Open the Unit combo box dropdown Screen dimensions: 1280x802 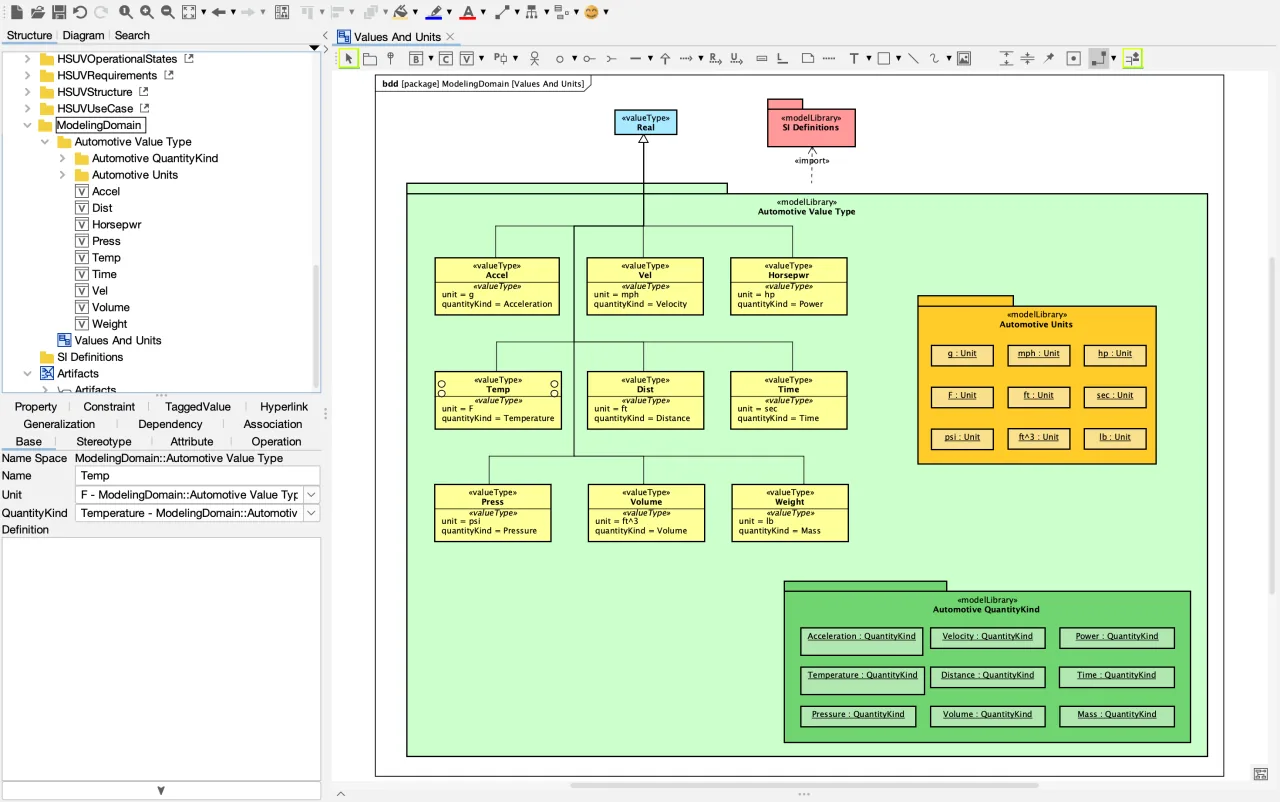click(x=311, y=495)
